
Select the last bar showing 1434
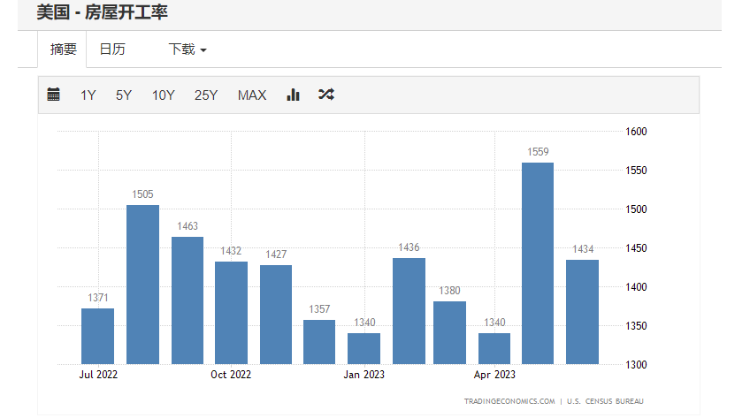click(582, 312)
